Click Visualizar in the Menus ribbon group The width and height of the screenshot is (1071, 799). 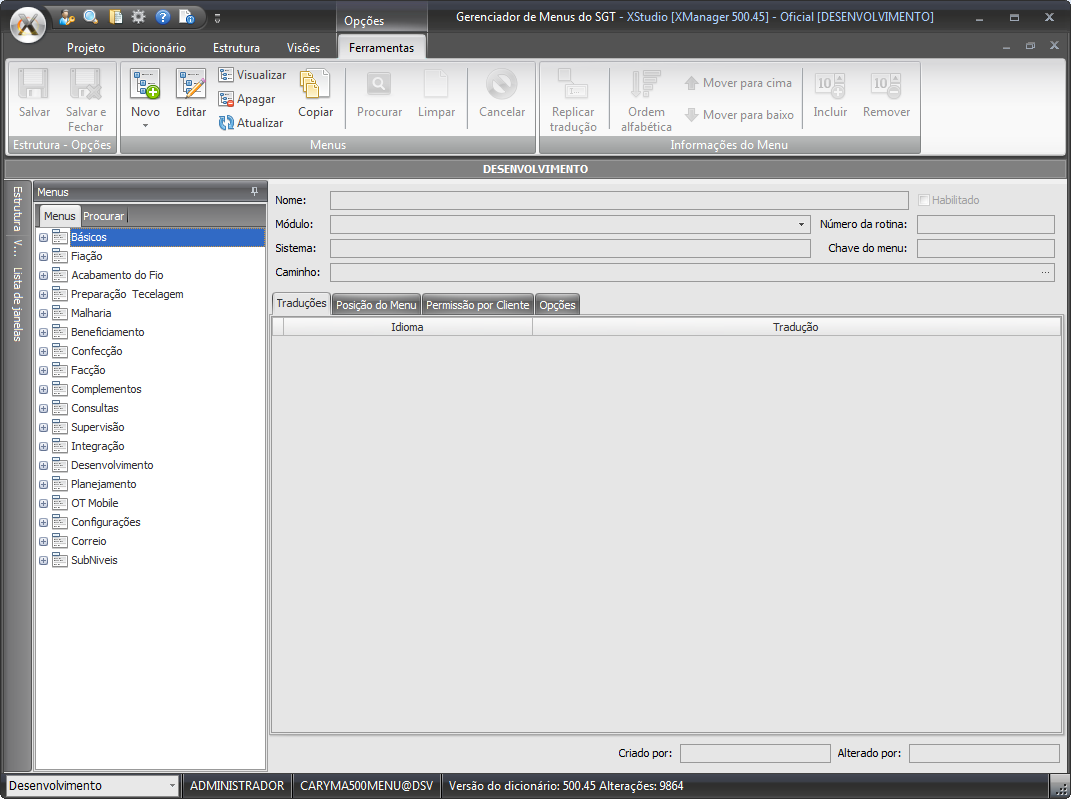coord(253,75)
